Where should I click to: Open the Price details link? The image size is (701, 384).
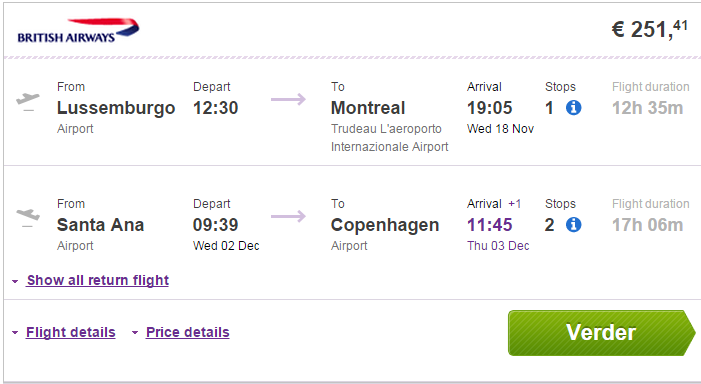(x=188, y=332)
